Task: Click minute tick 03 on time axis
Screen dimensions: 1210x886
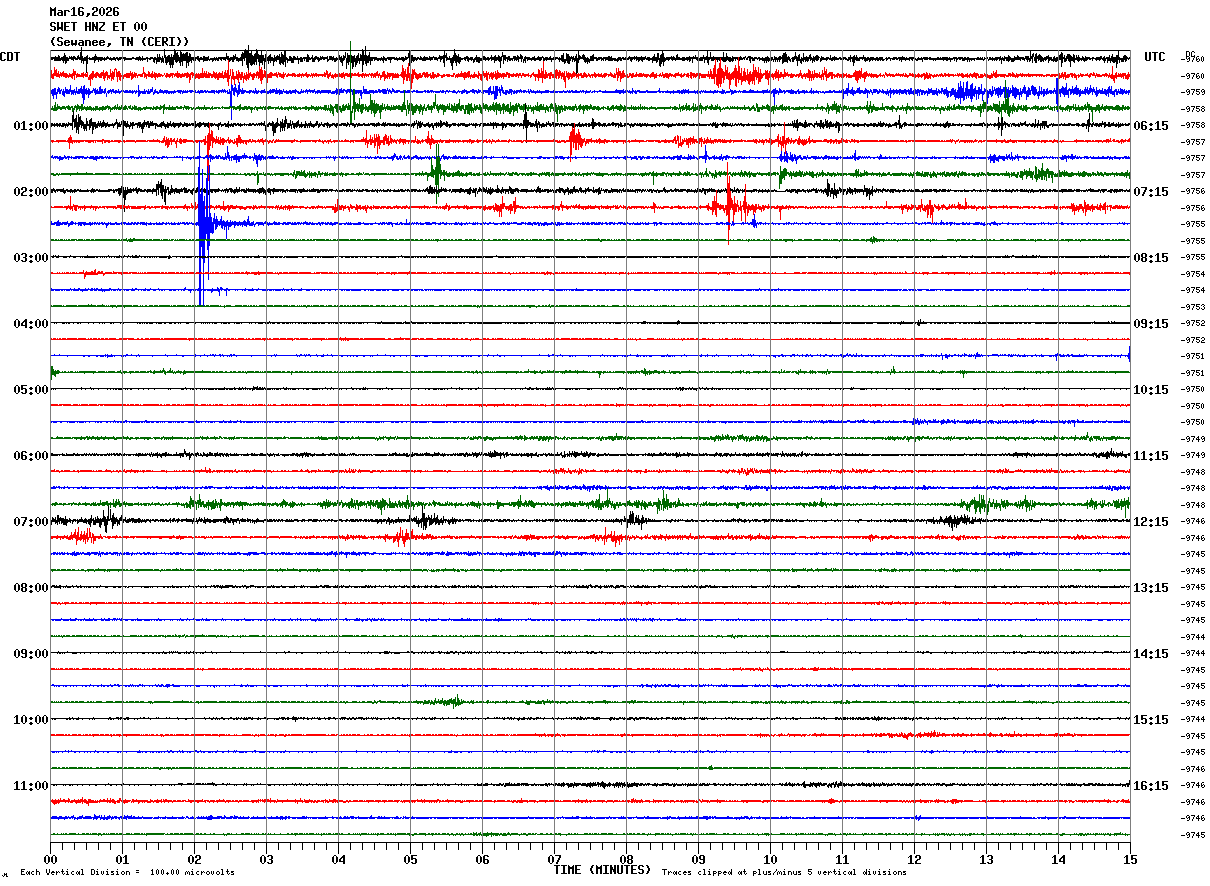Action: click(266, 860)
